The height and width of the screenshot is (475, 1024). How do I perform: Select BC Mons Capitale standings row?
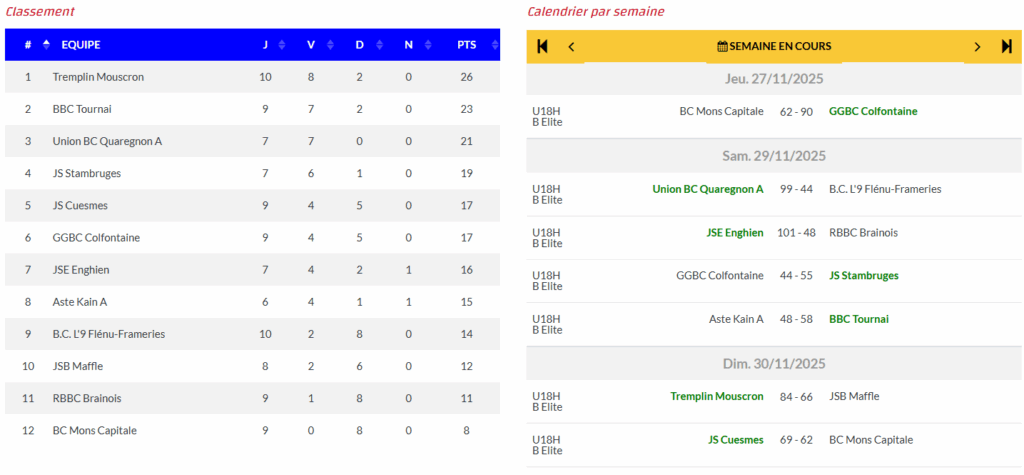[x=94, y=430]
